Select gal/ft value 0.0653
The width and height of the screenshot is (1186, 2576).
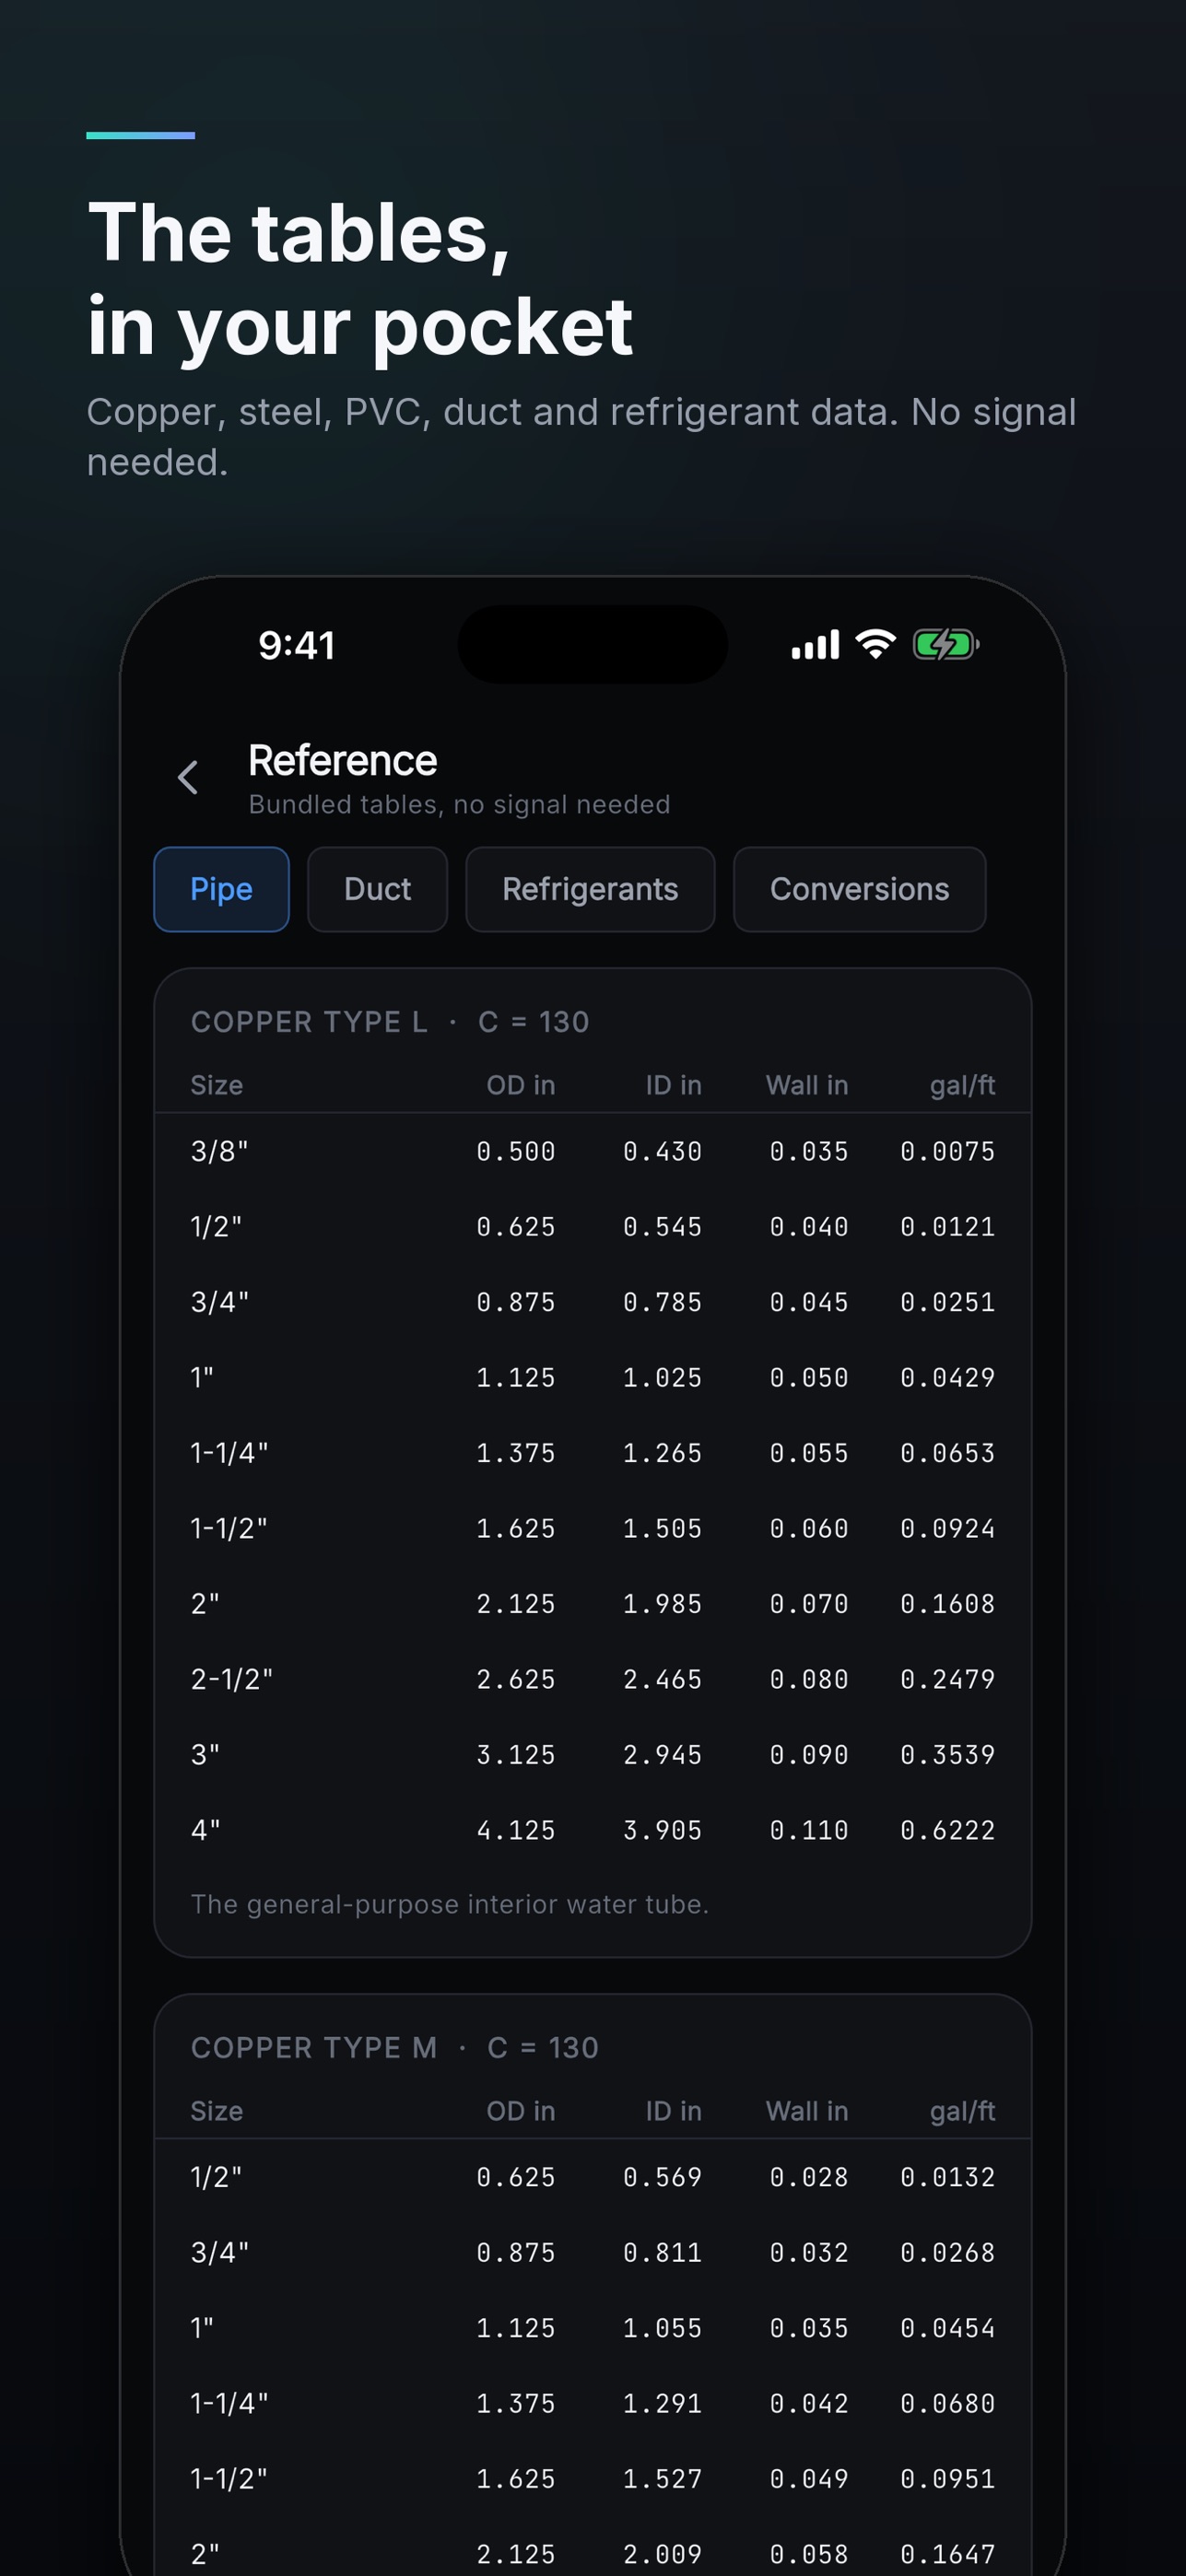tap(948, 1453)
